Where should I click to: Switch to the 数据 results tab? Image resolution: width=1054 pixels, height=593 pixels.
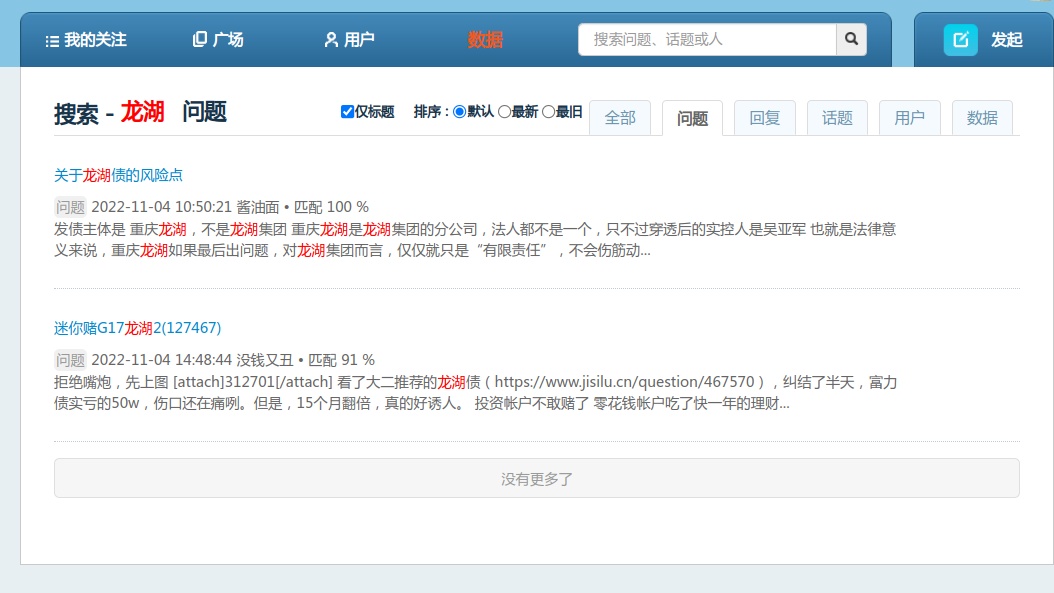point(982,118)
